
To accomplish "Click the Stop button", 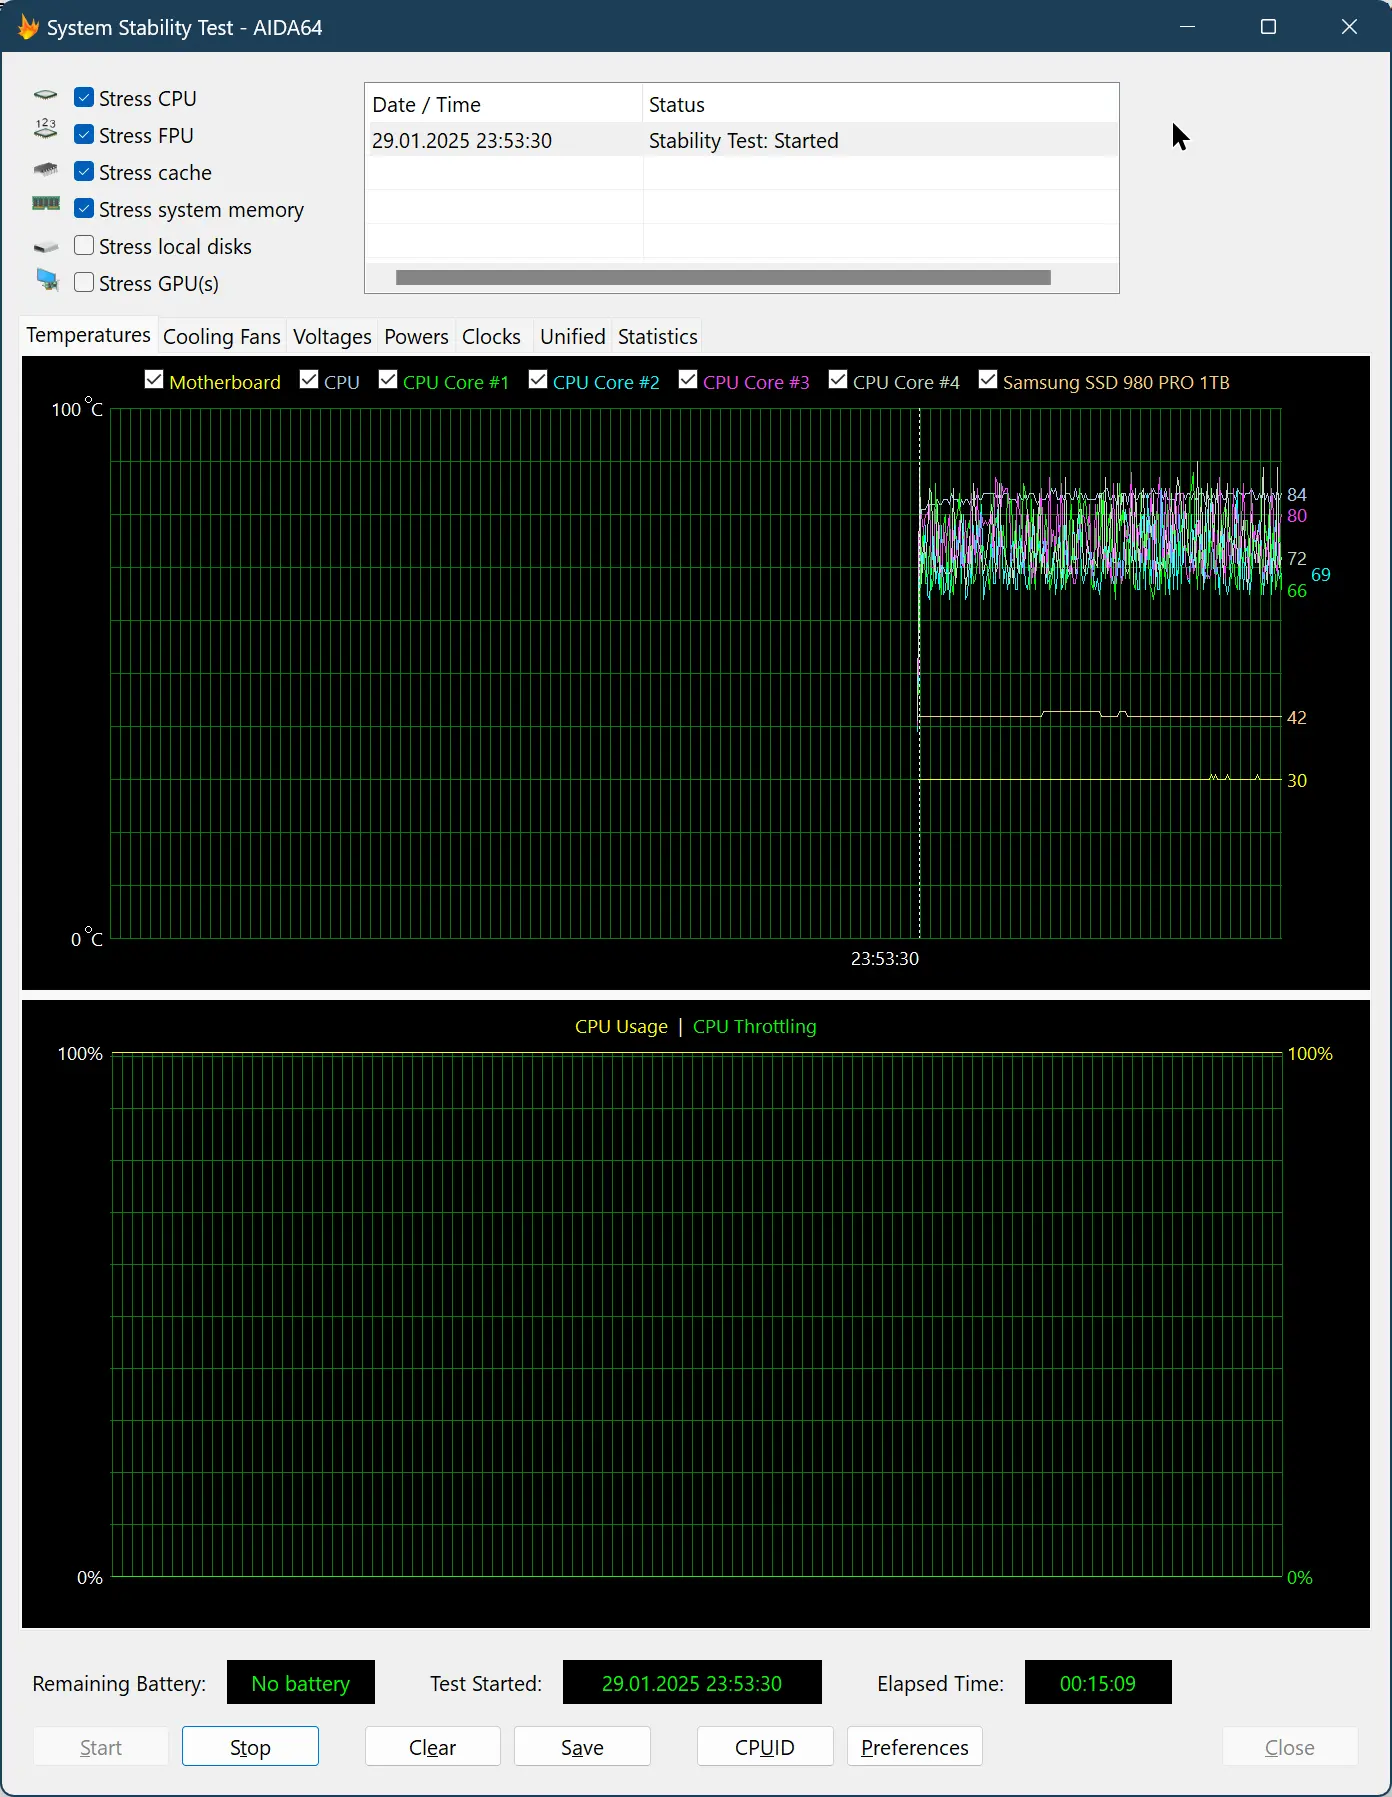I will point(250,1747).
